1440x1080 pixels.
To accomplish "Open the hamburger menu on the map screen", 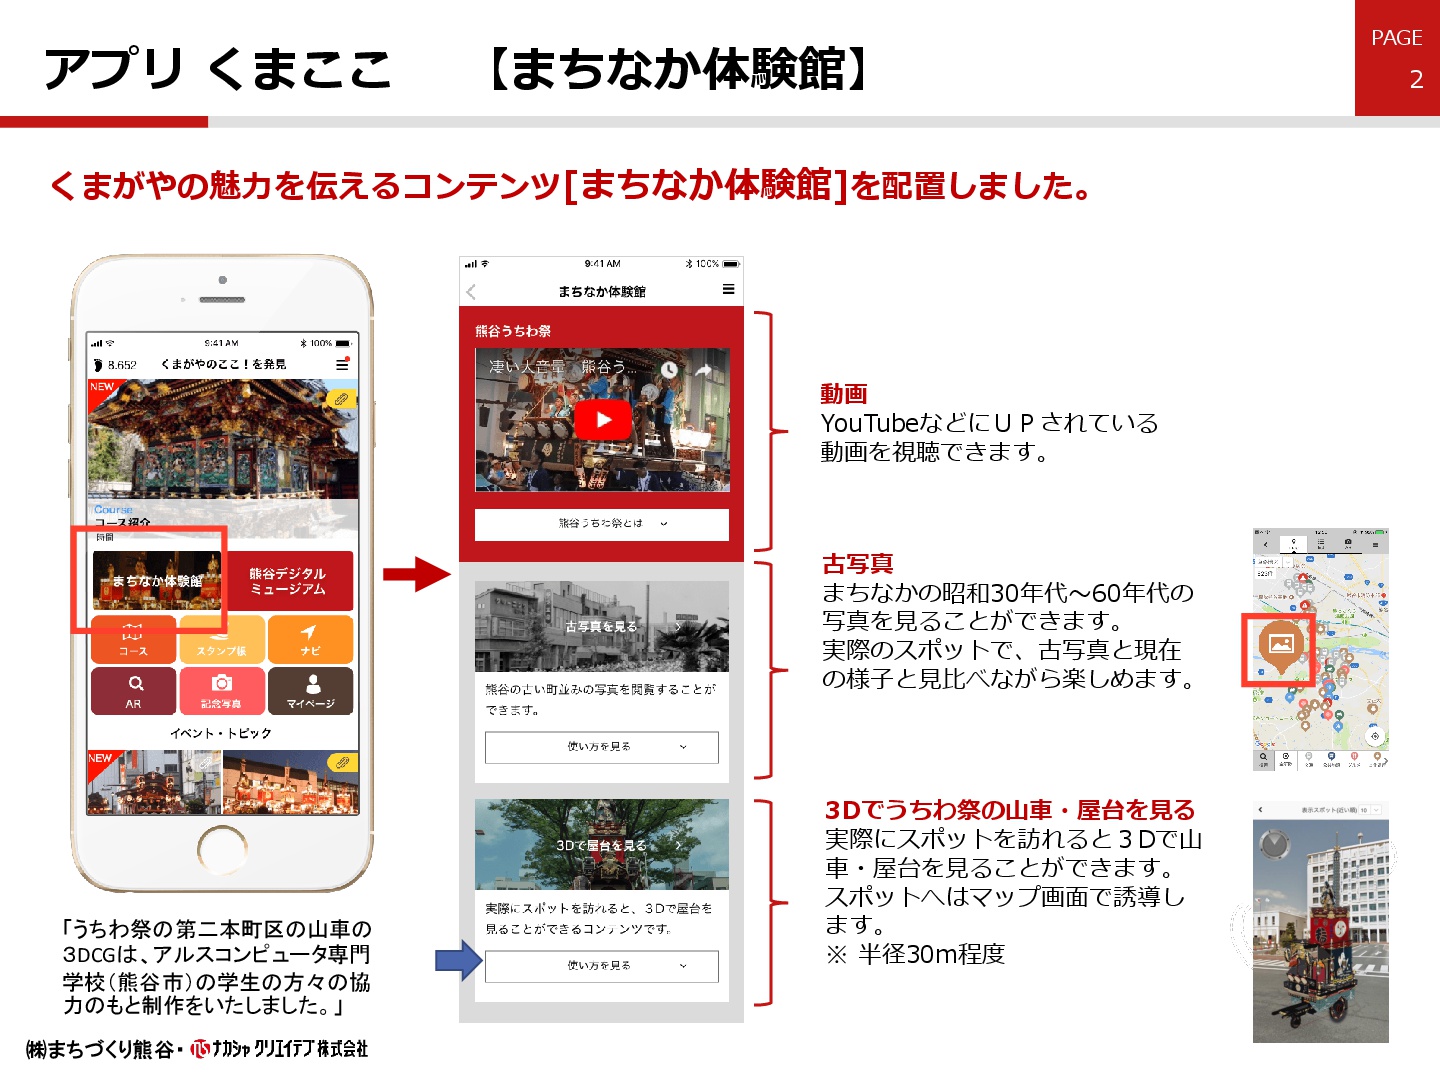I will (1376, 545).
